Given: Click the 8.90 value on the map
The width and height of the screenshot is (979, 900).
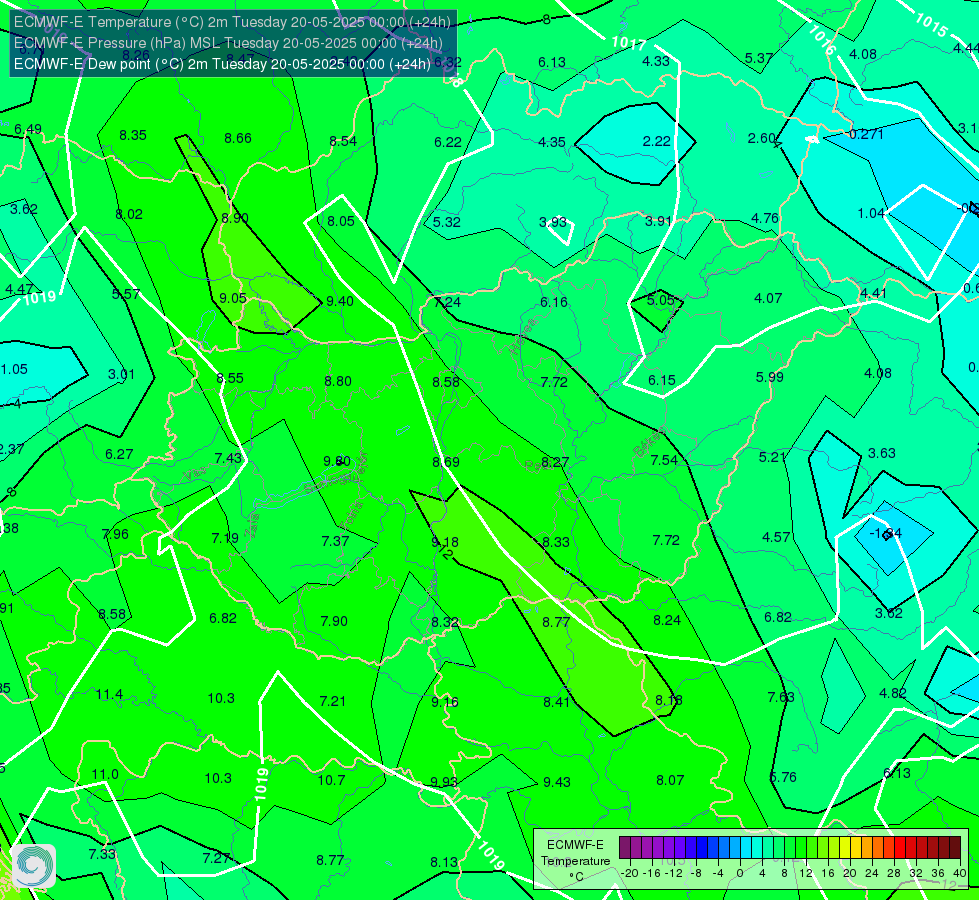Looking at the screenshot, I should coord(235,218).
